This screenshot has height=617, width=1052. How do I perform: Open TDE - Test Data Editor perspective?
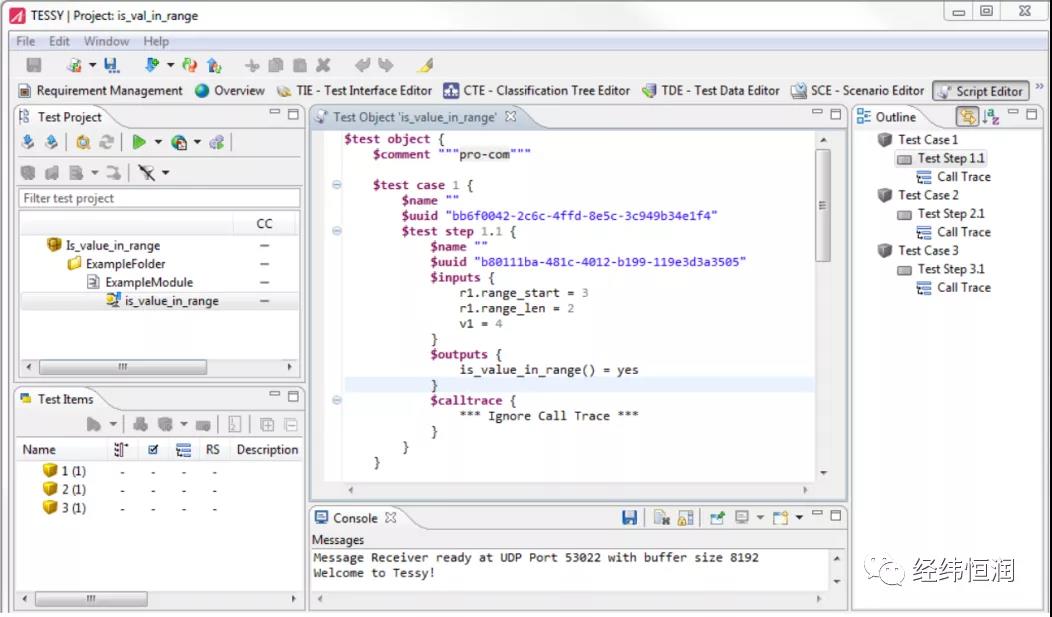[711, 91]
